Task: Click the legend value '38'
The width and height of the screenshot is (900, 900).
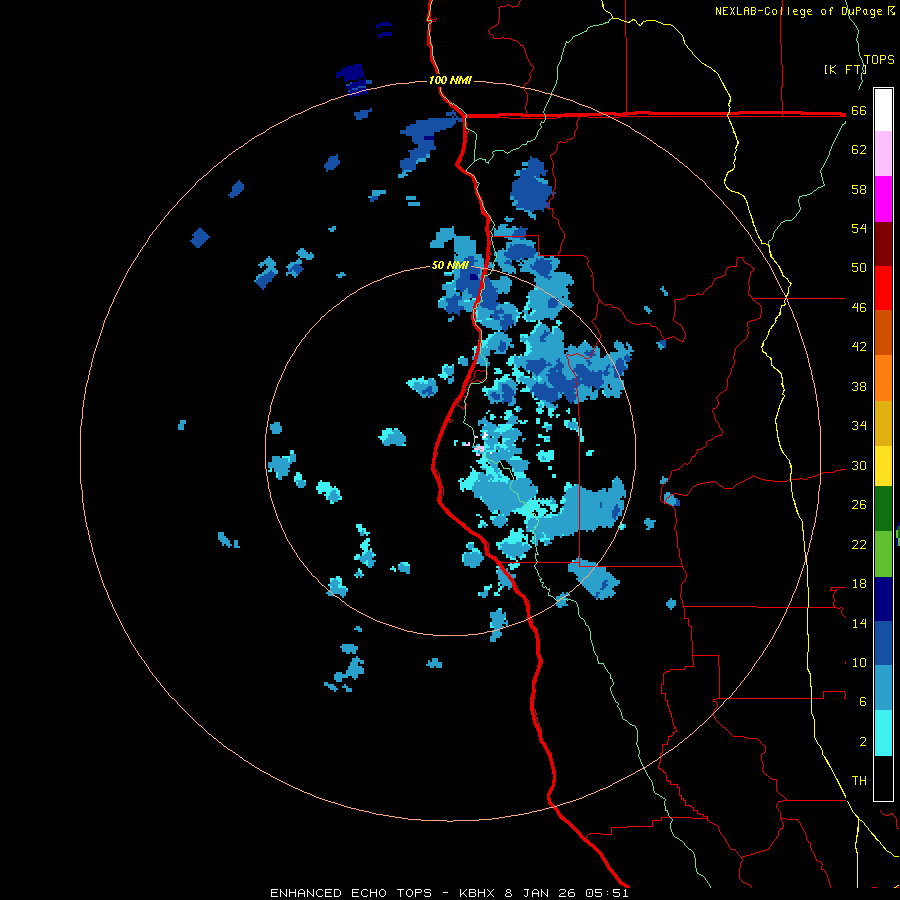Action: coord(859,387)
